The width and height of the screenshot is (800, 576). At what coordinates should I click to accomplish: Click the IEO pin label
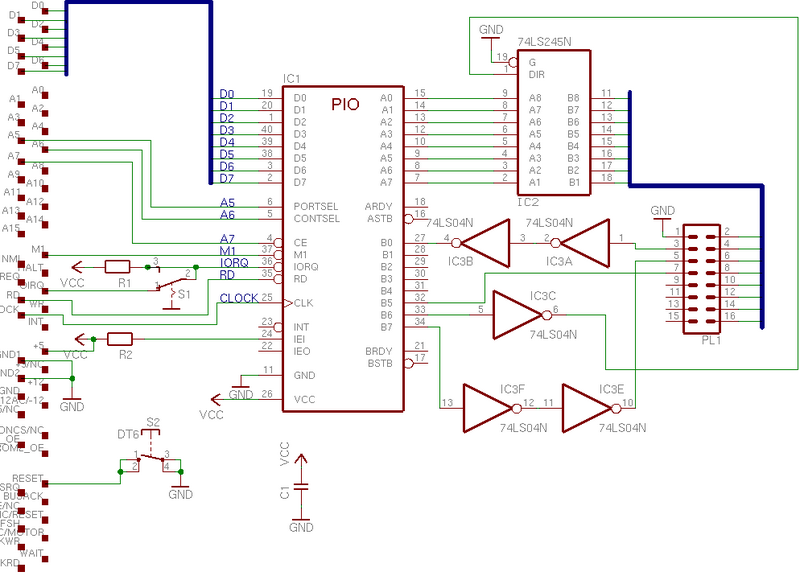302,351
